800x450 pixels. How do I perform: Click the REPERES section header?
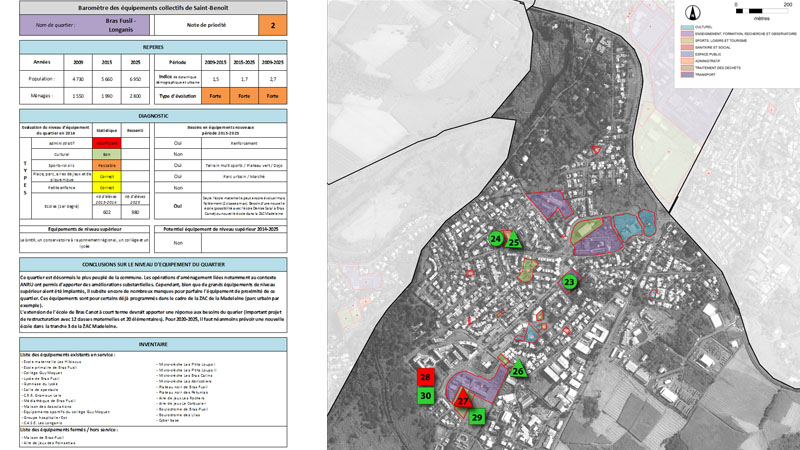coord(153,46)
